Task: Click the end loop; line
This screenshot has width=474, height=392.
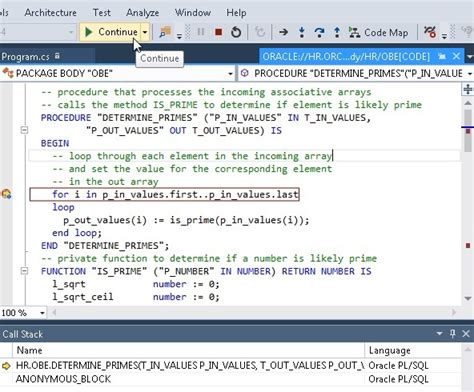Action: pos(77,233)
